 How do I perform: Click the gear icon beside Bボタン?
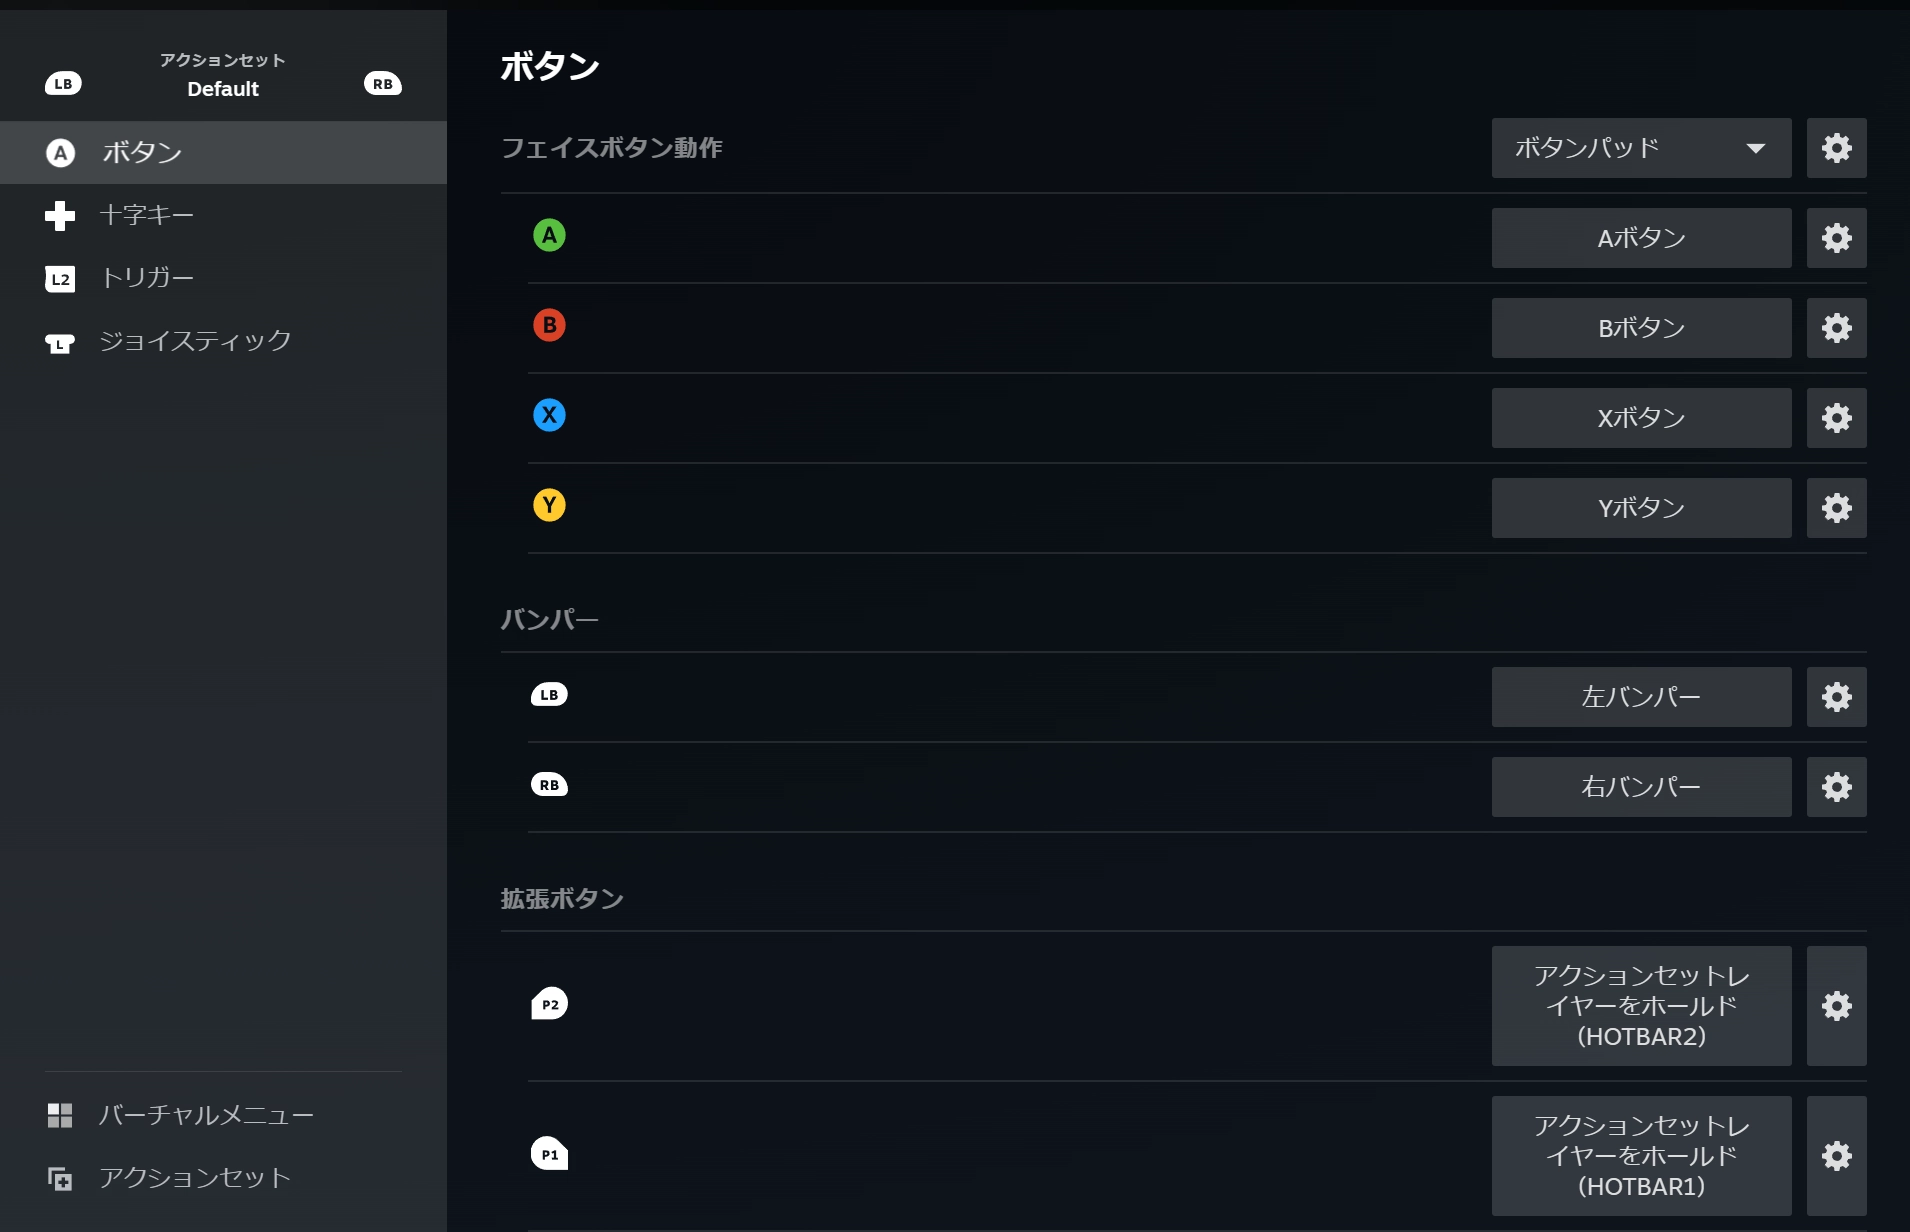[1836, 328]
